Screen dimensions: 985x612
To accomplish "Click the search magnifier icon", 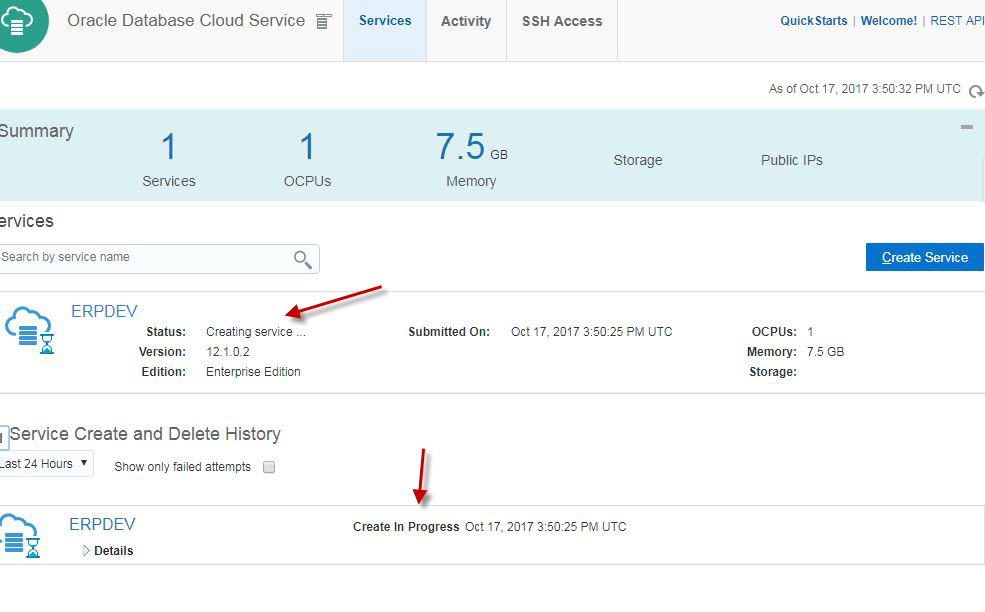I will [x=303, y=259].
